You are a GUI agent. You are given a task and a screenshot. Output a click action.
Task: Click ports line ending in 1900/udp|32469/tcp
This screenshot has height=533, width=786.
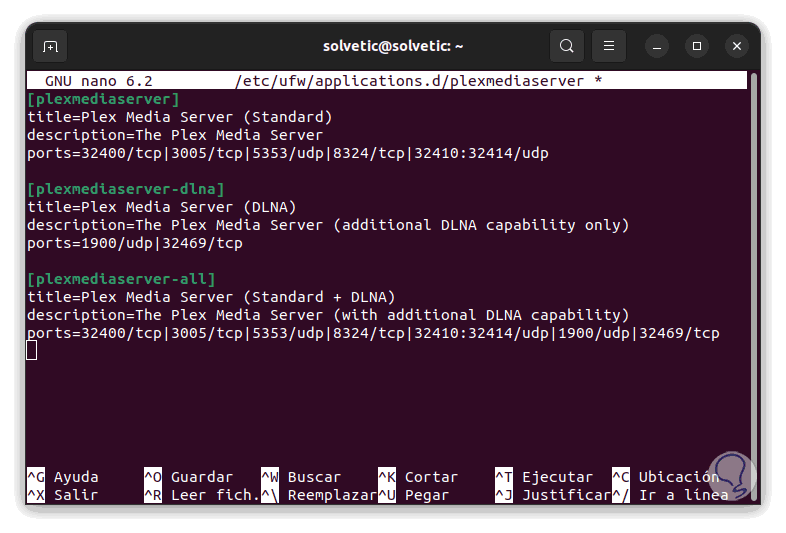373,333
